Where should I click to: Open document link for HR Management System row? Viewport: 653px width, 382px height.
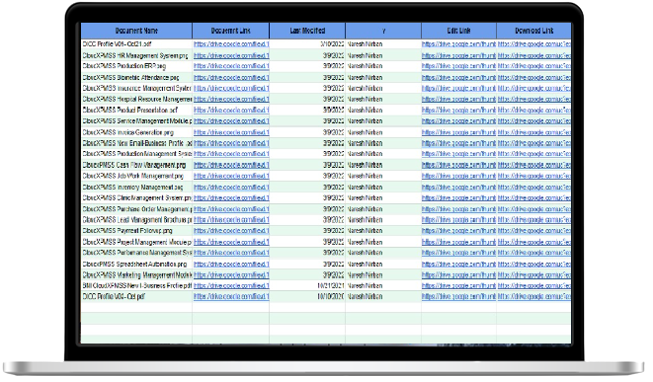[231, 55]
